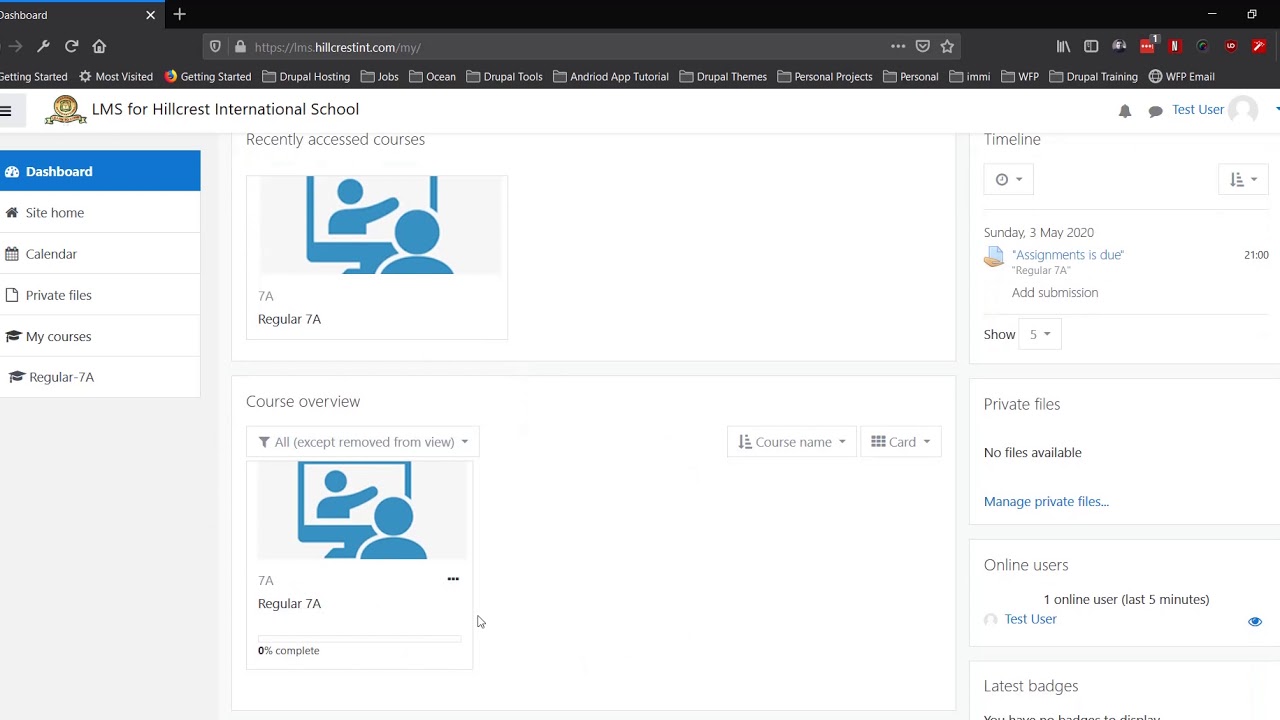Save page to Pocket icon
1280x720 pixels.
[x=923, y=46]
